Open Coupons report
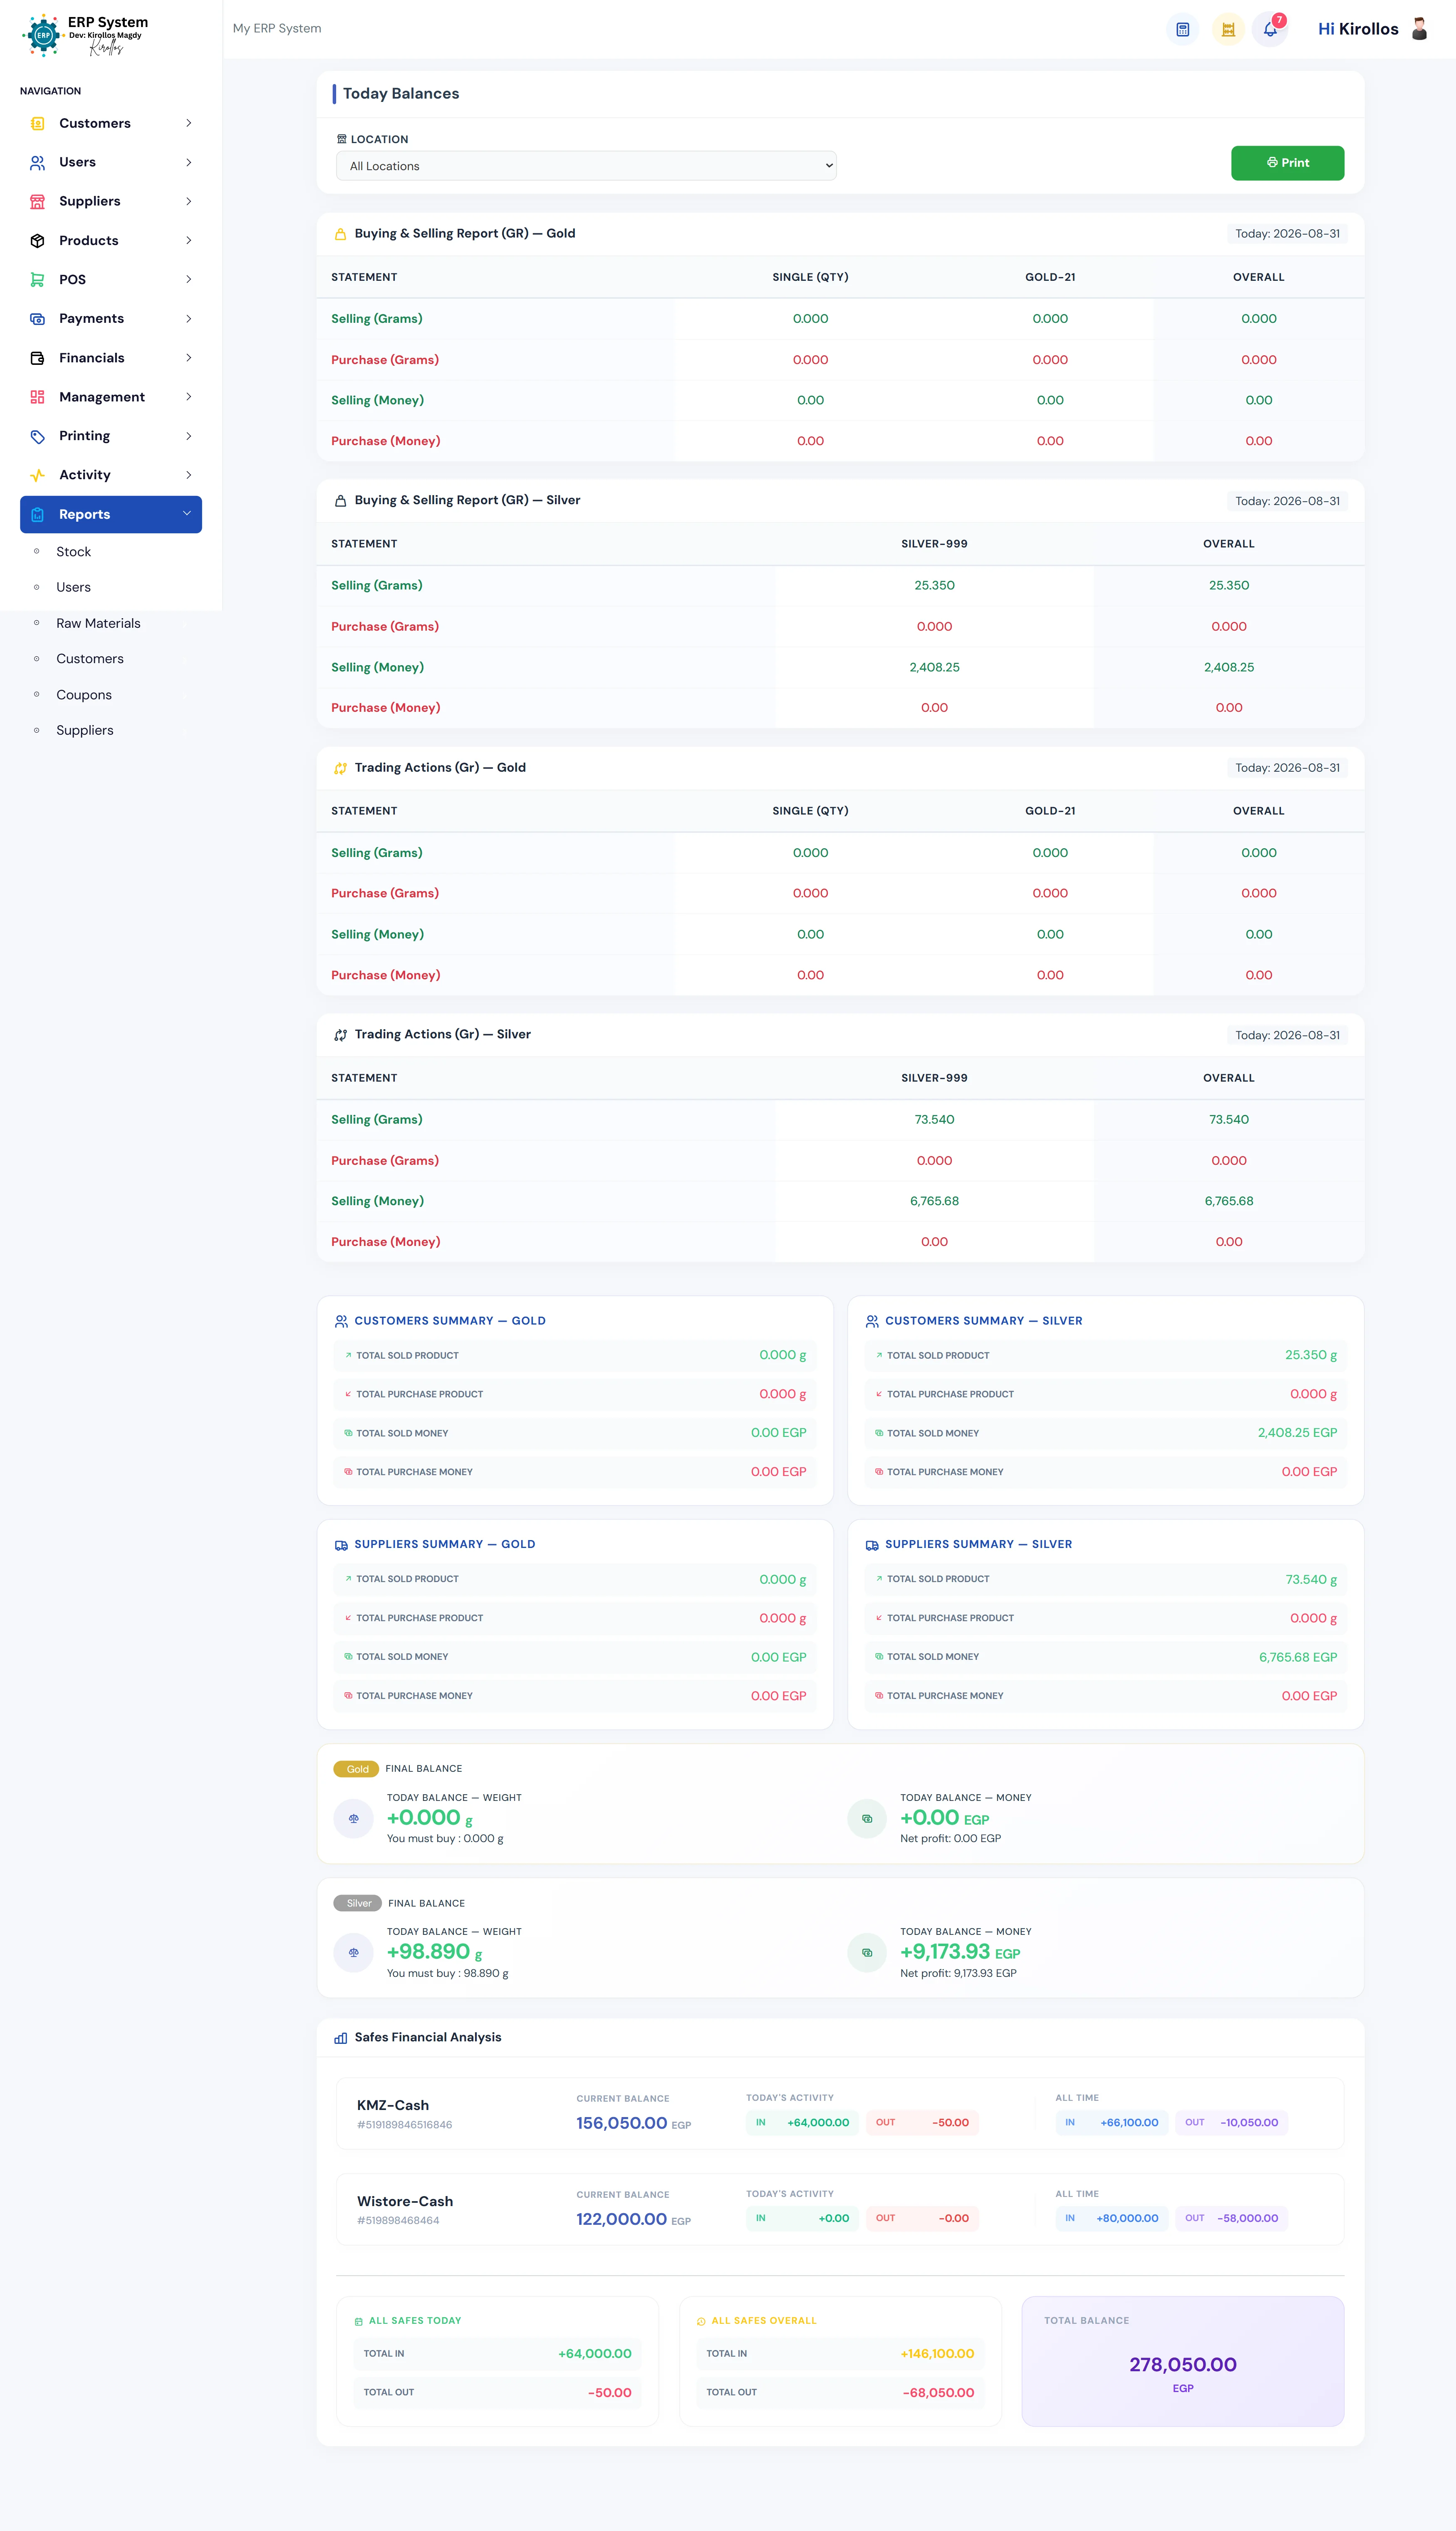This screenshot has width=1456, height=2531. (x=84, y=695)
